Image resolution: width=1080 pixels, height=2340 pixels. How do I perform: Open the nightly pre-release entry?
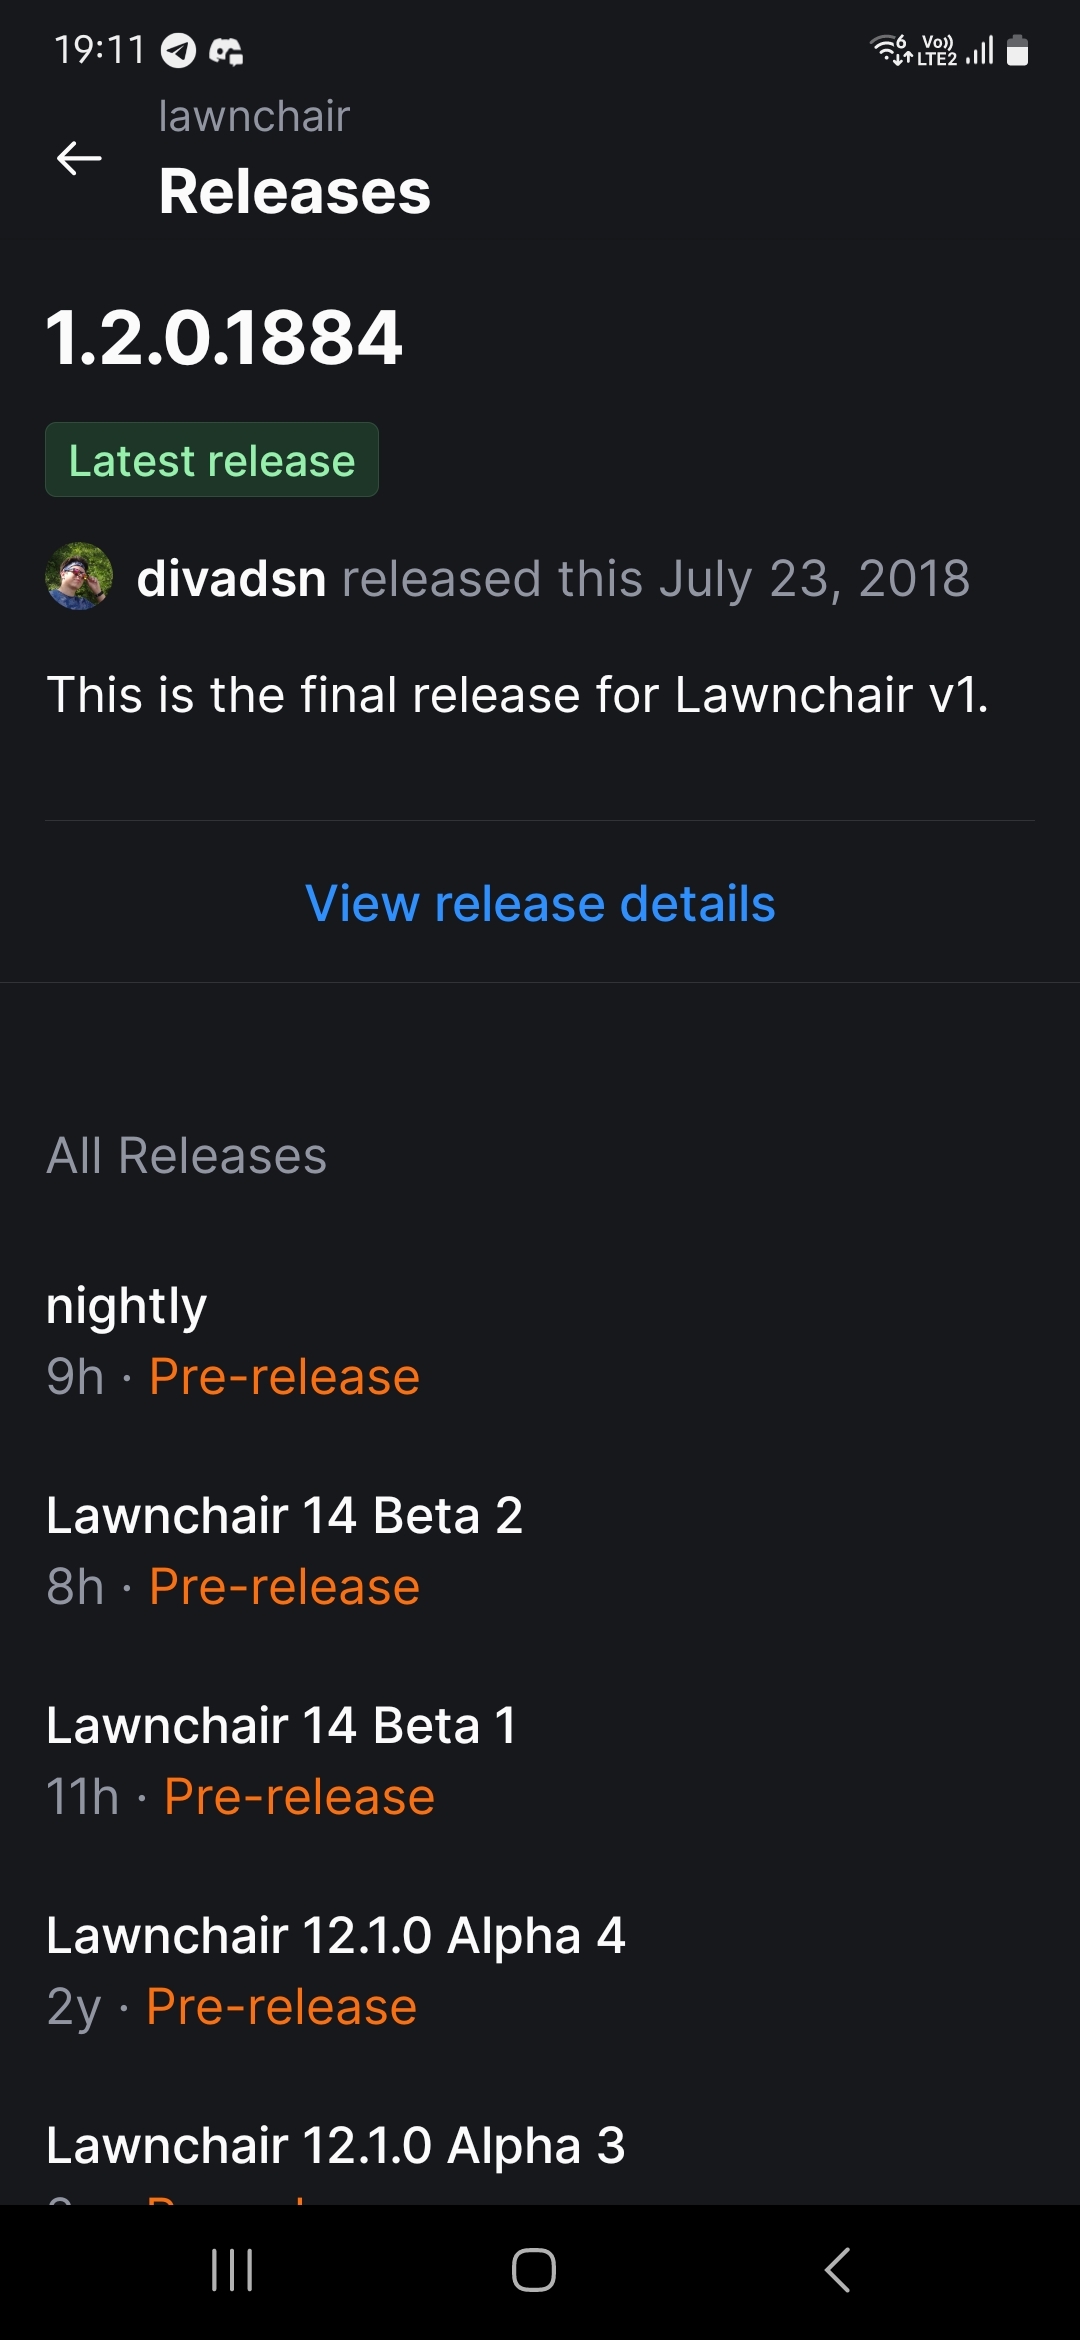coord(232,1340)
